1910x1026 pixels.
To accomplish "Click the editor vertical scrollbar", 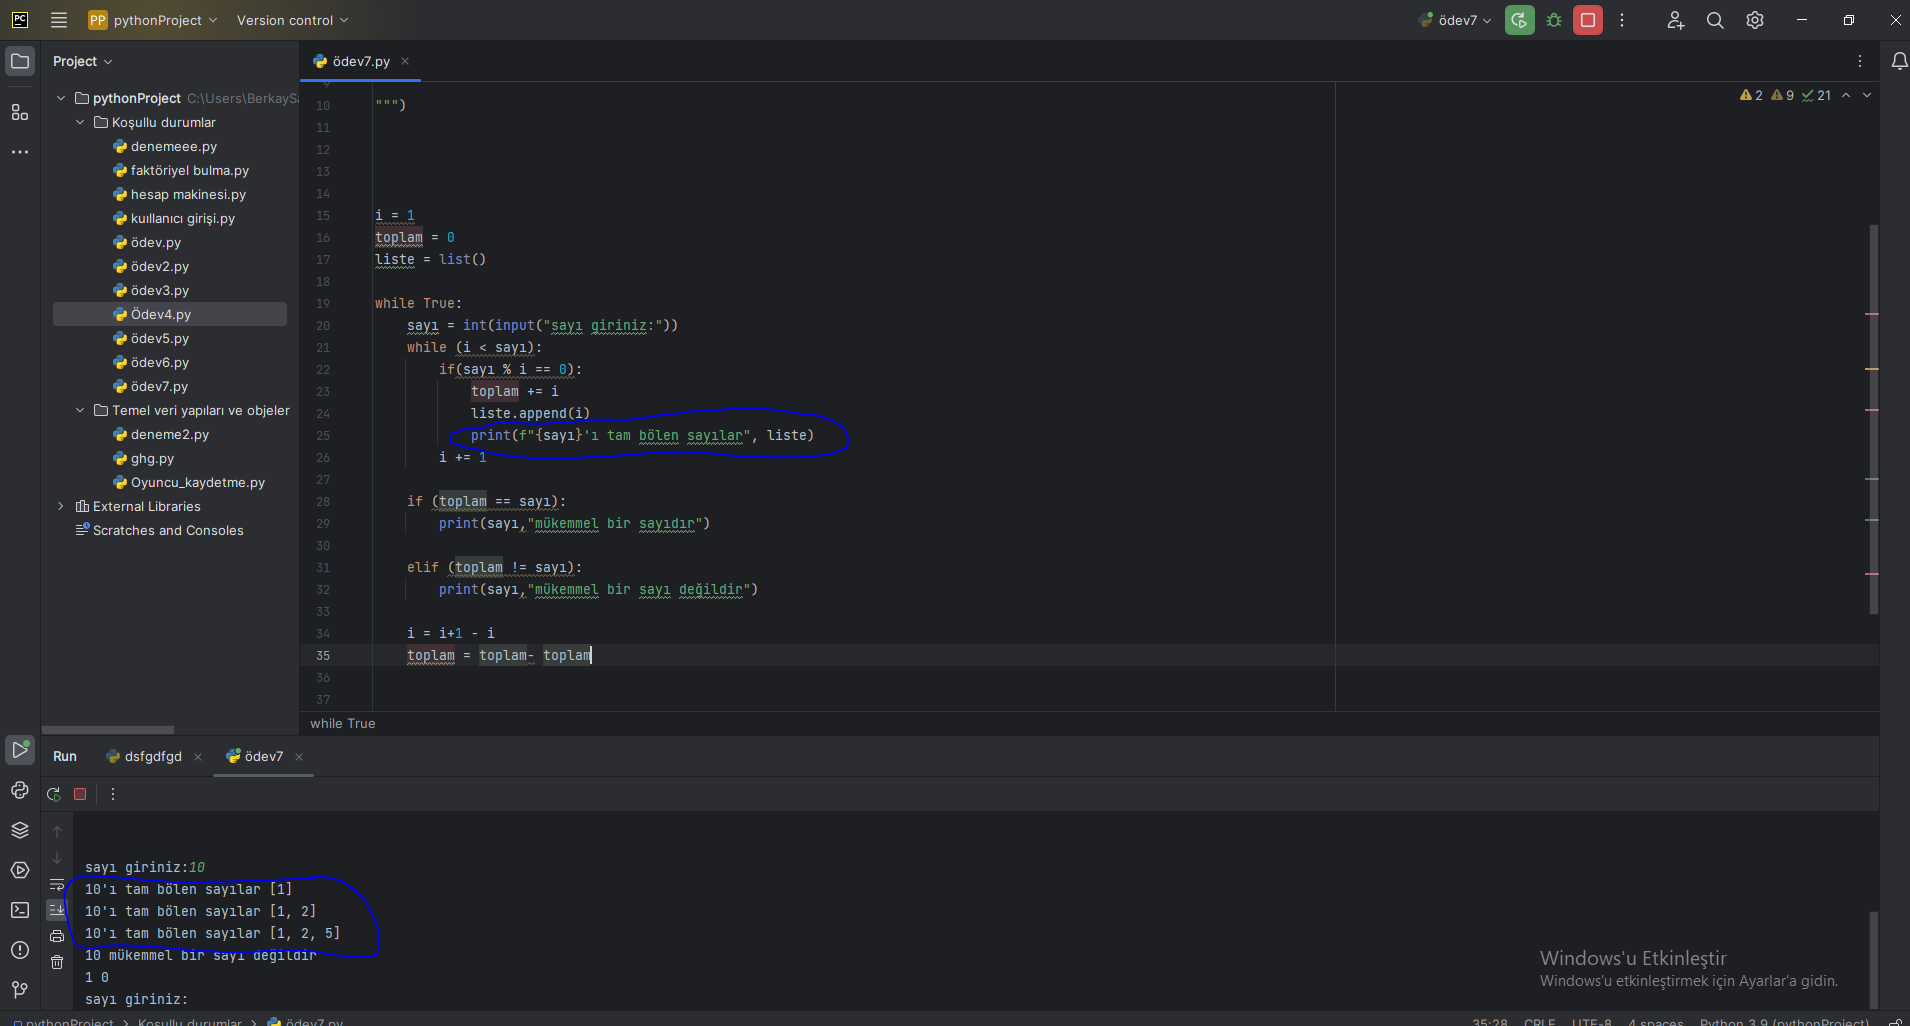I will pos(1874,419).
